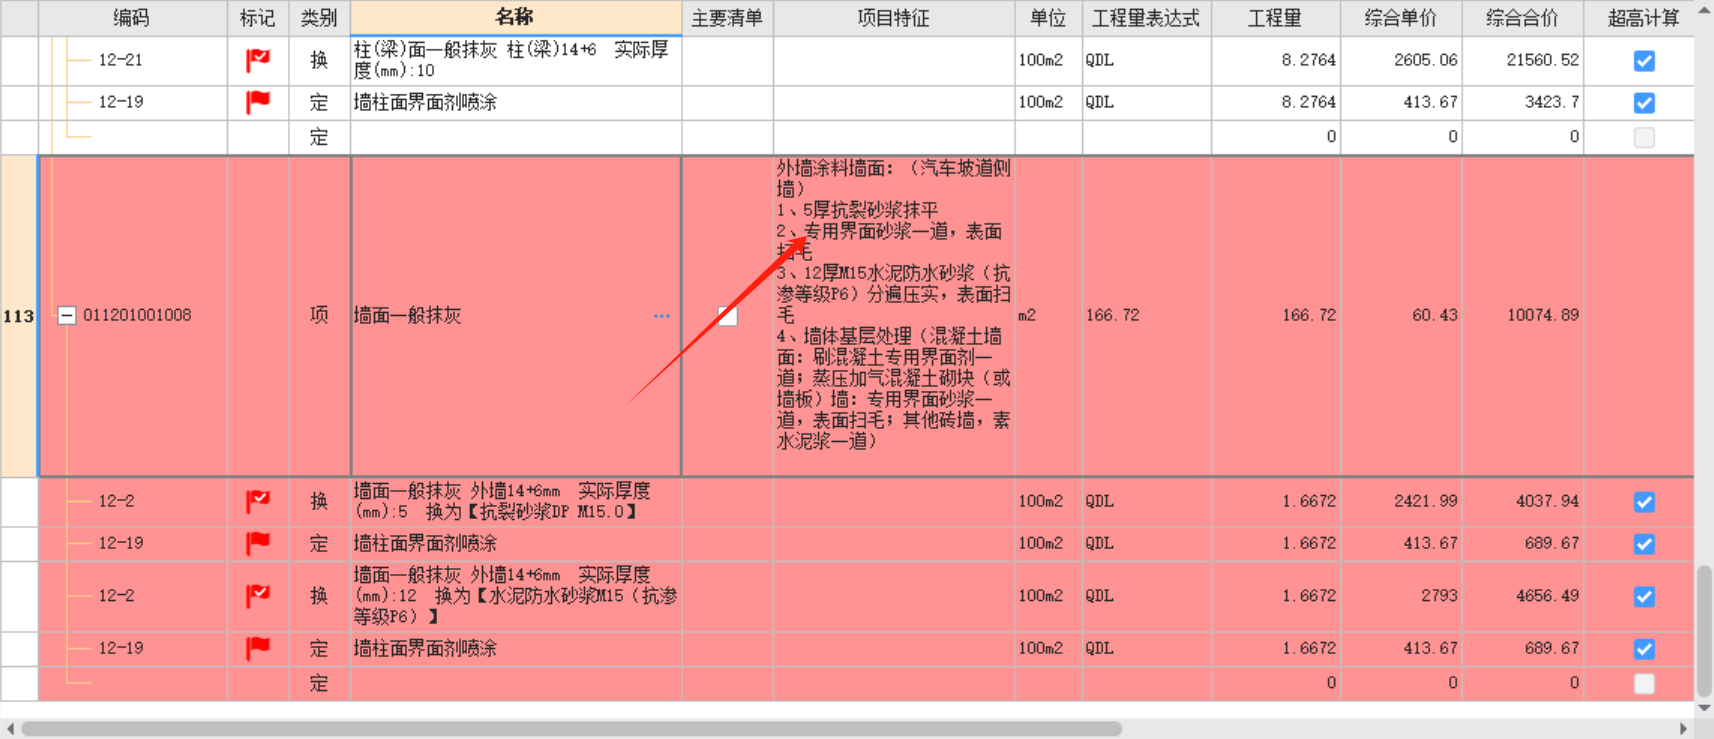Tick the 超高计算 box in the unhighlighted blank 定 row

[x=1644, y=137]
